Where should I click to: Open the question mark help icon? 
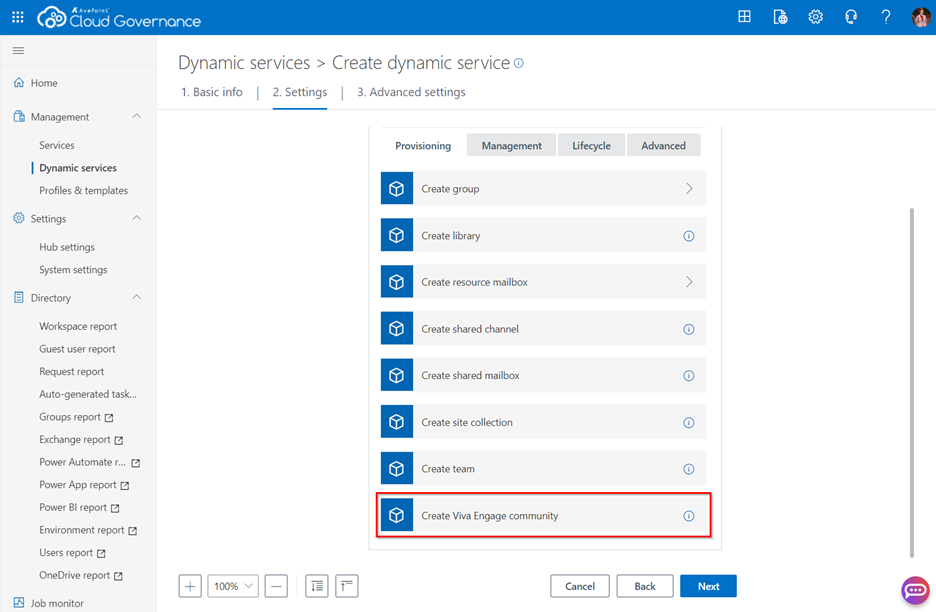tap(886, 17)
